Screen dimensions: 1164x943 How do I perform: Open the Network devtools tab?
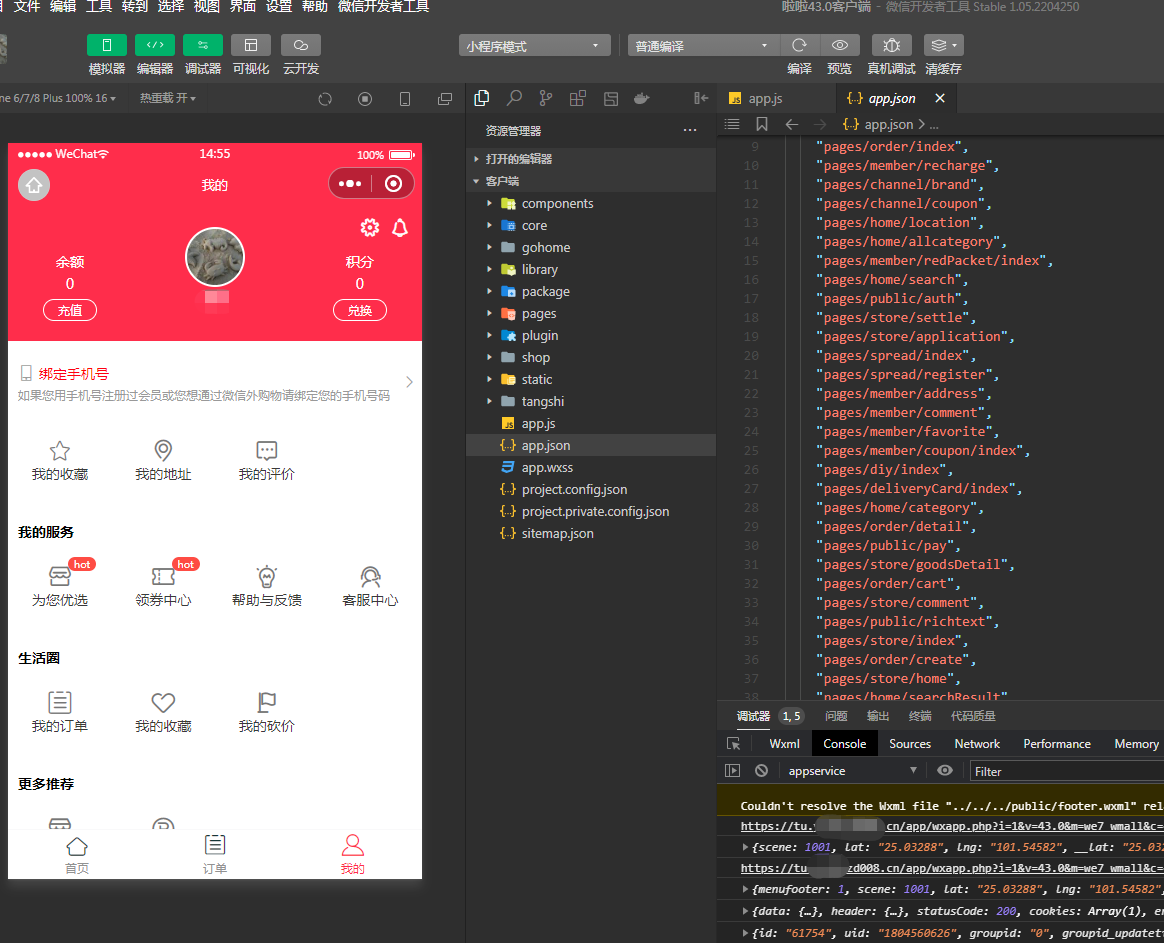coord(977,743)
